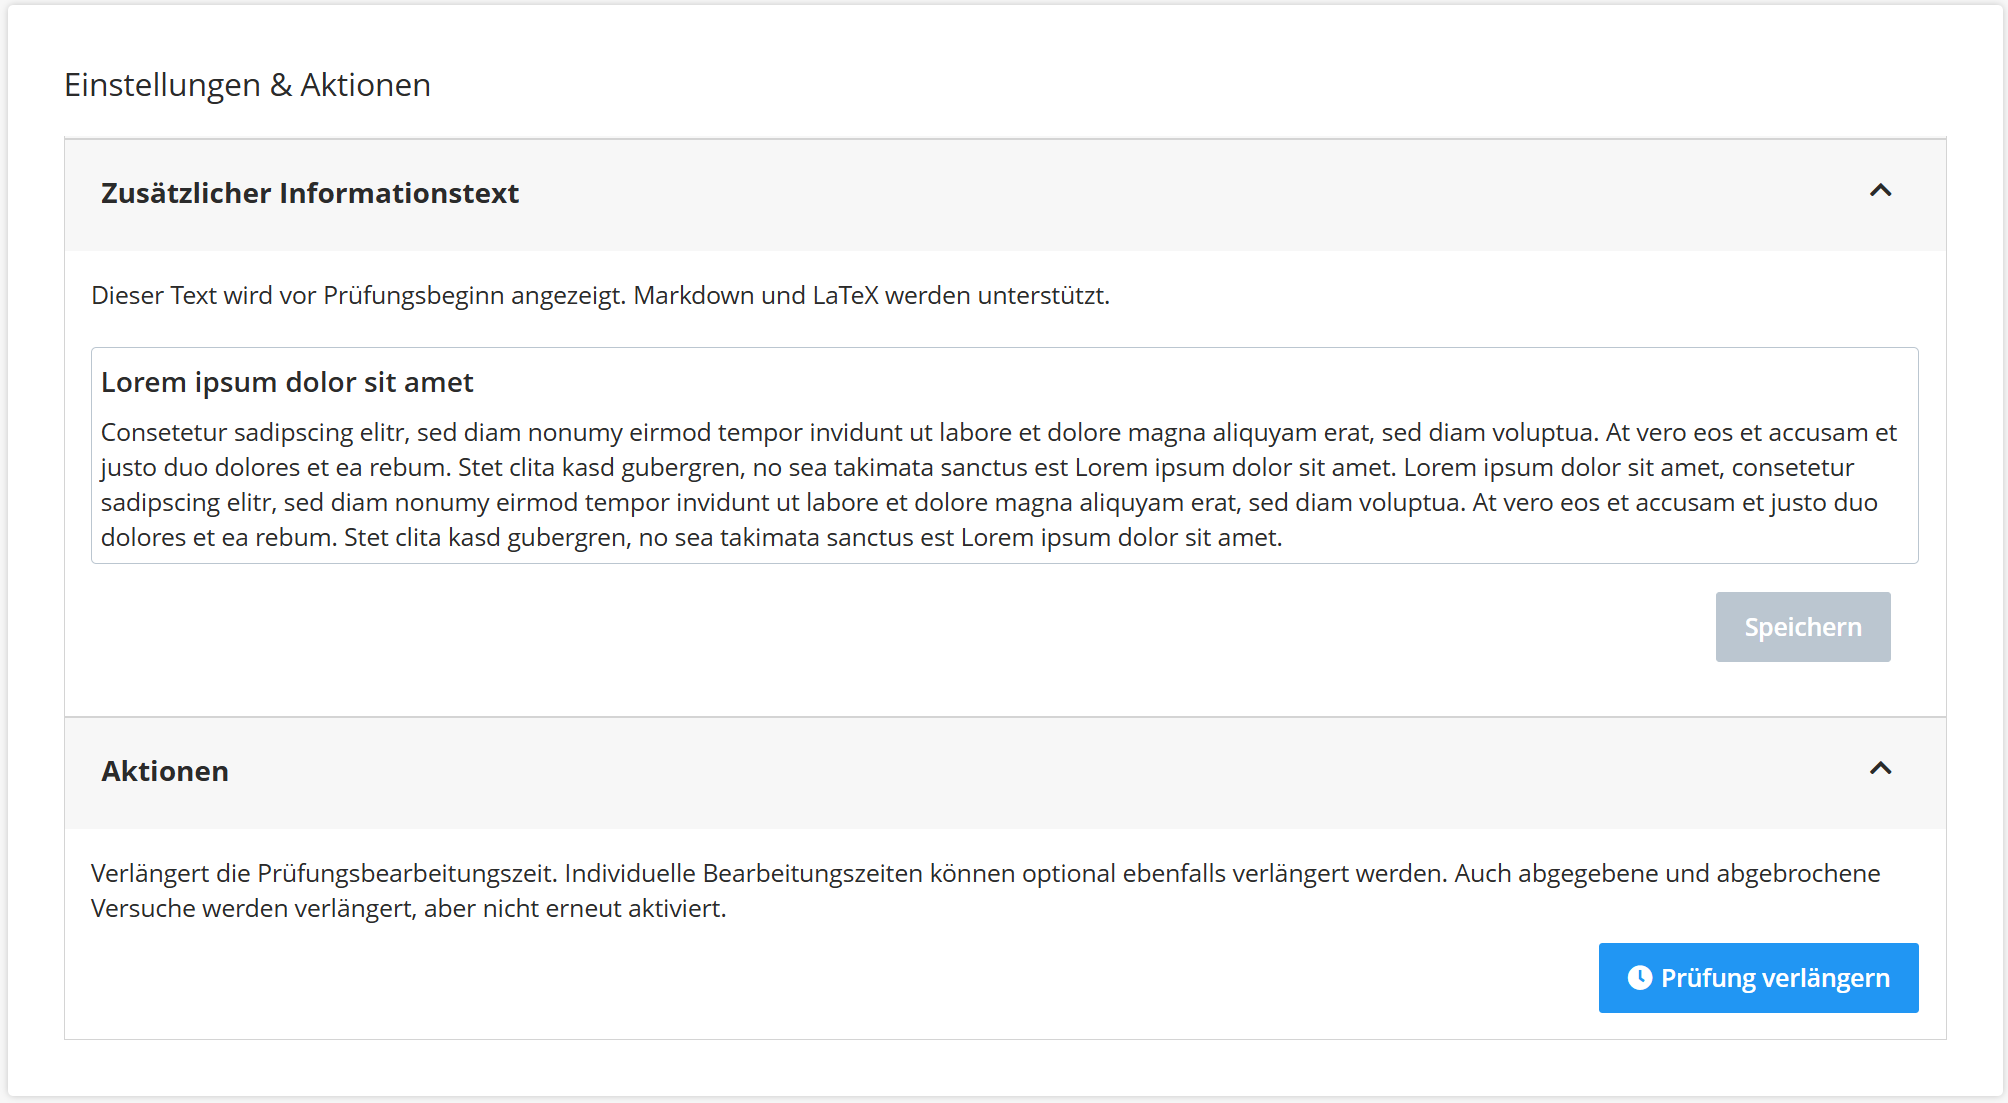This screenshot has height=1103, width=2008.
Task: Select the Verlängert description text under Aktionen
Action: click(900, 890)
